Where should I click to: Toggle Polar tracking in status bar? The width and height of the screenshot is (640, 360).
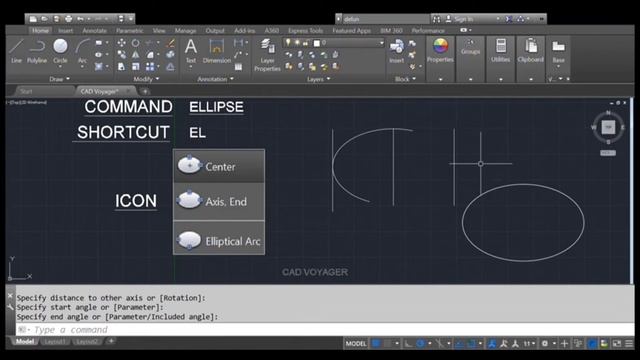[420, 344]
